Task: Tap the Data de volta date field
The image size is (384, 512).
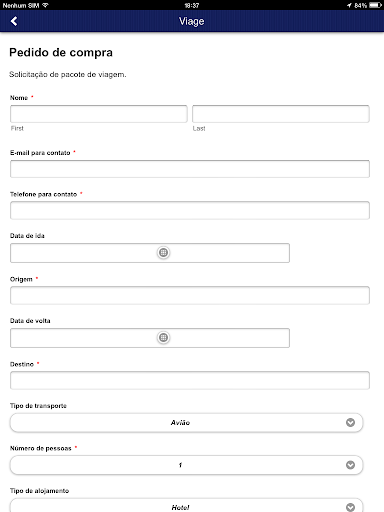Action: tap(150, 338)
